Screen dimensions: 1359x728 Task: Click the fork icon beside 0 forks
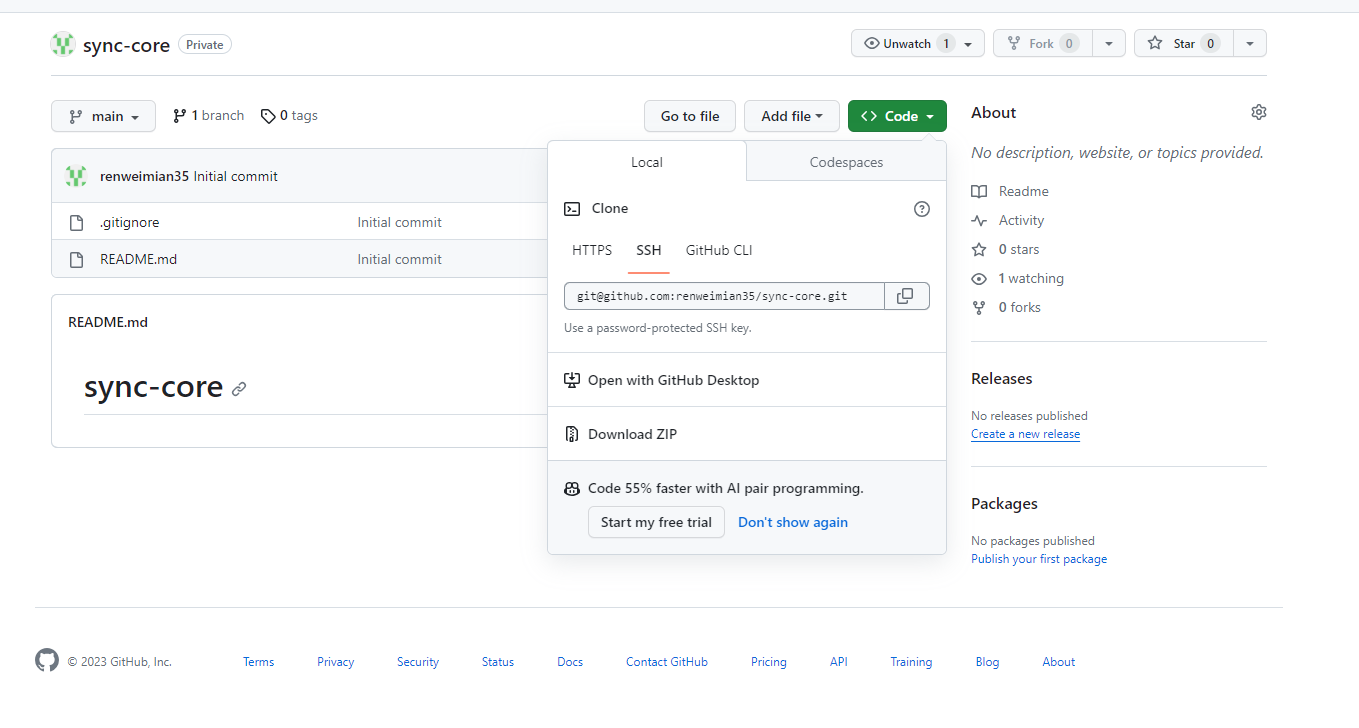(x=979, y=307)
